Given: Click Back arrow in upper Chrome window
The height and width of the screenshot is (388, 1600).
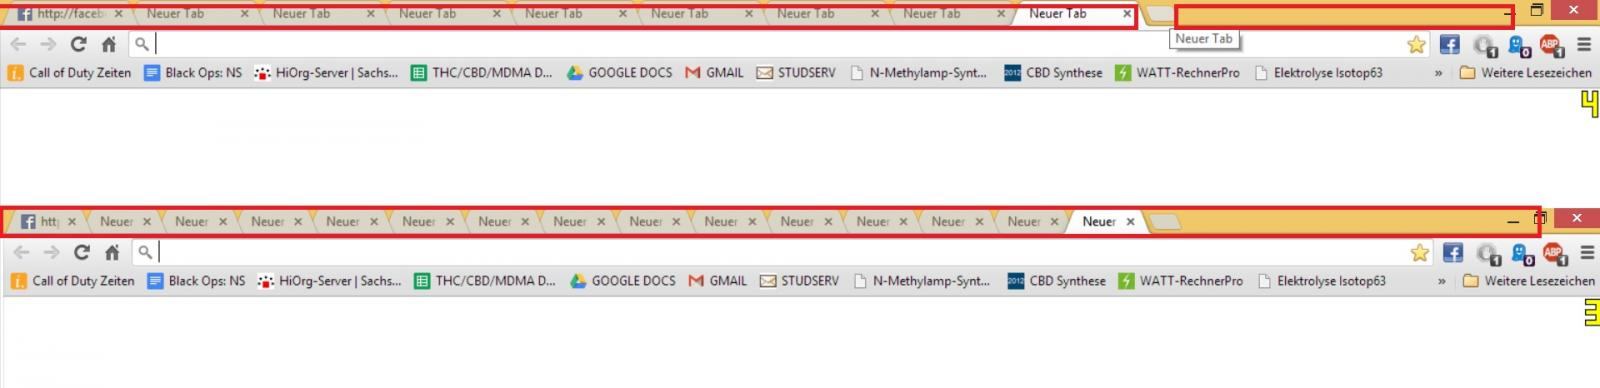Looking at the screenshot, I should 18,44.
